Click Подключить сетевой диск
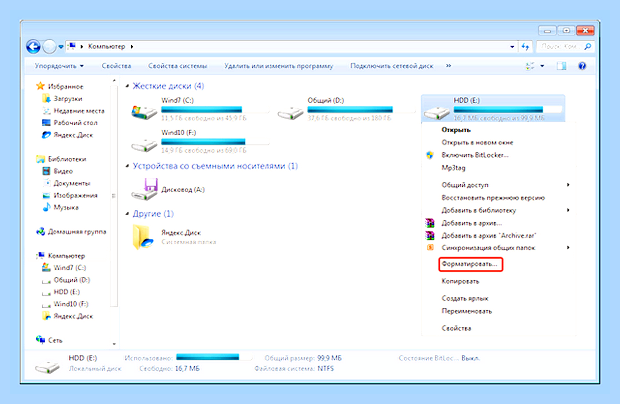 [392, 66]
